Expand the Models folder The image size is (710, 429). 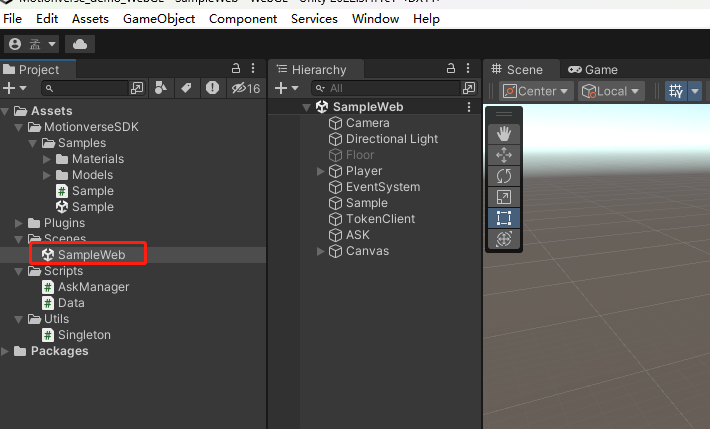tap(46, 175)
